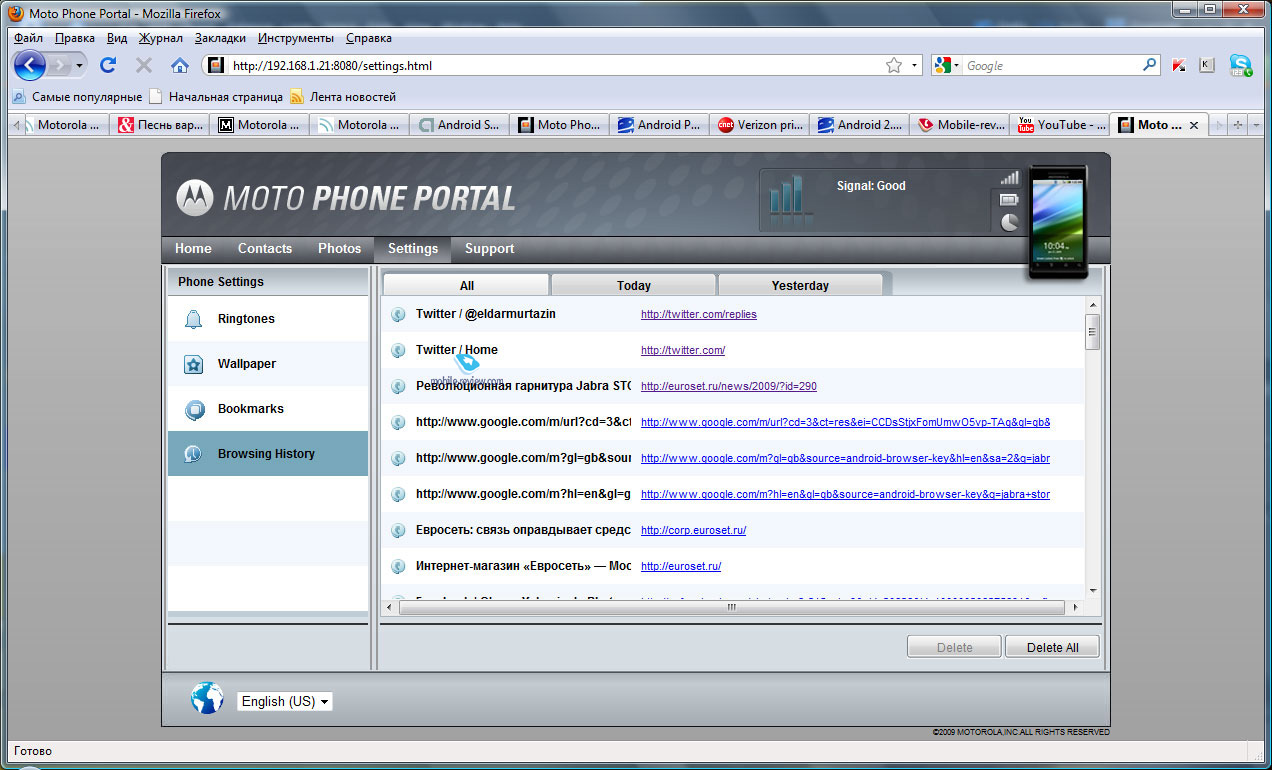Go to the Support portal tab
This screenshot has height=770, width=1272.
489,249
